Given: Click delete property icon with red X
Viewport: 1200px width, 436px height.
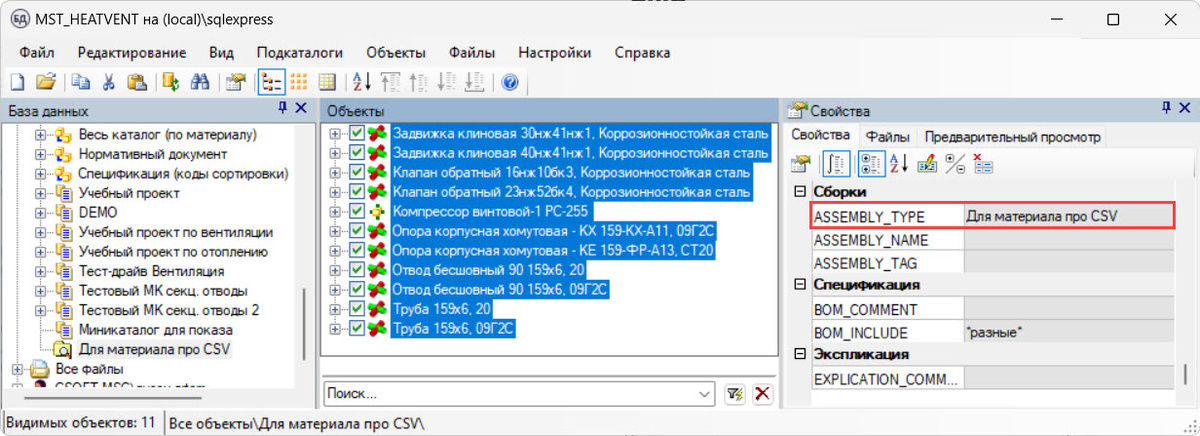Looking at the screenshot, I should [982, 164].
